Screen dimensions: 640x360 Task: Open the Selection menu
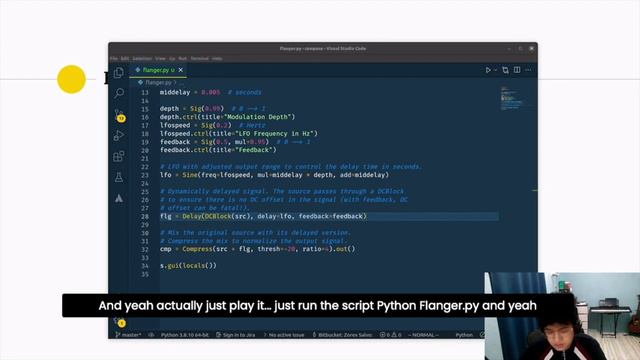[142, 58]
